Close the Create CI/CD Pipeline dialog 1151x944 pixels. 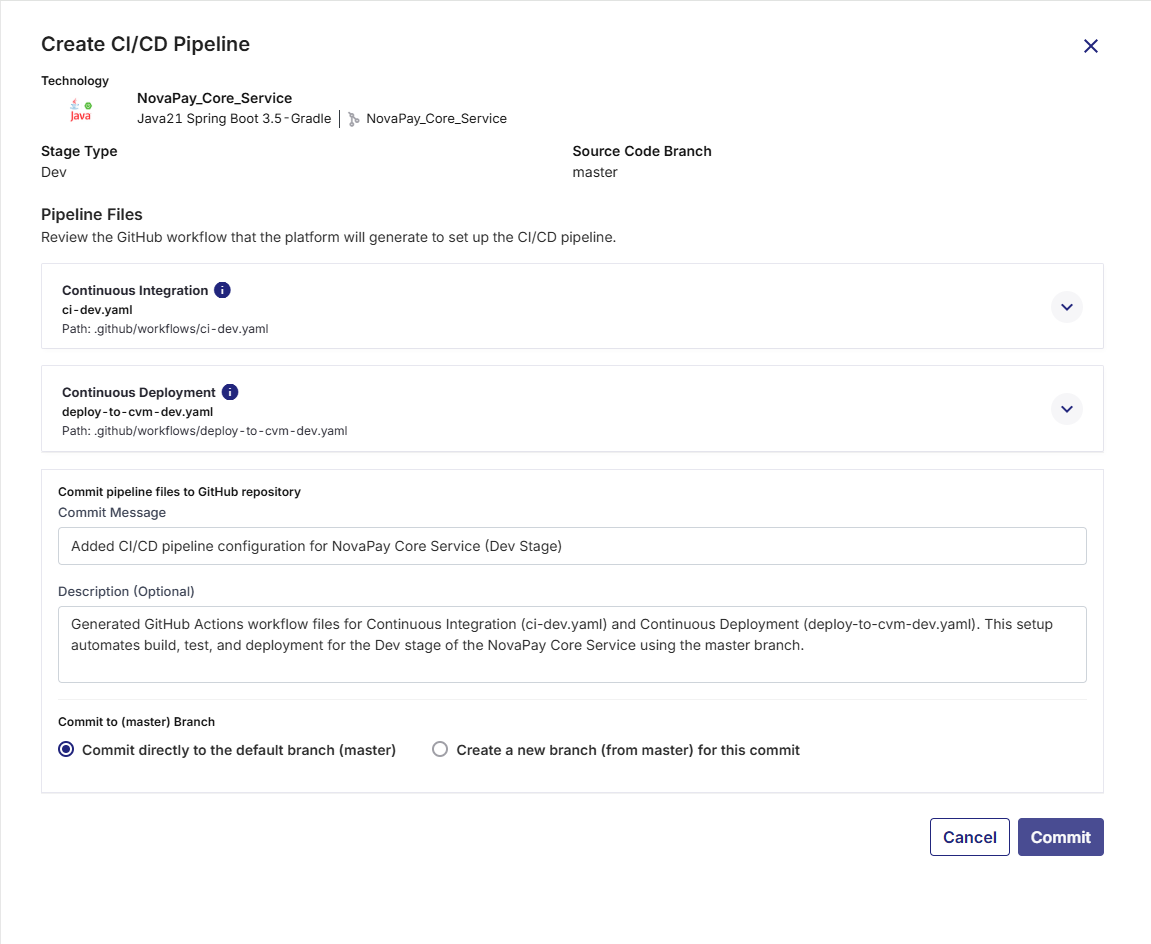1091,46
